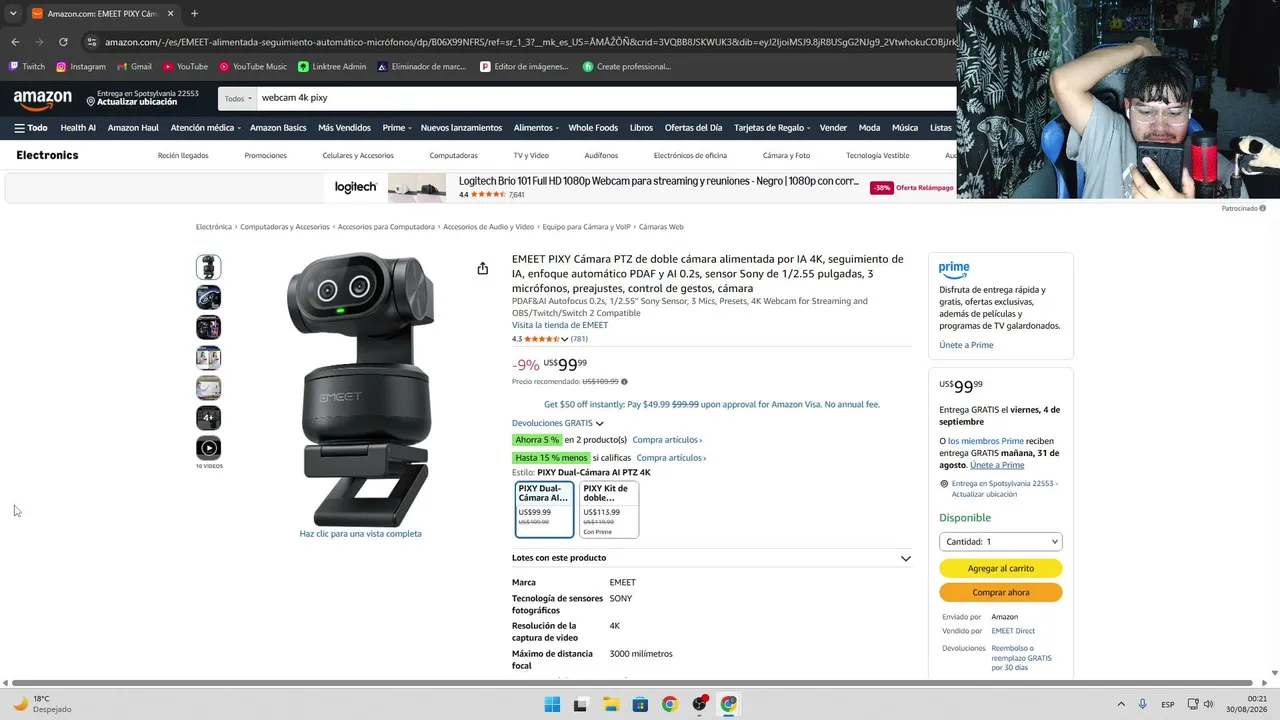Open the 781 reviews link
The width and height of the screenshot is (1280, 720).
(579, 339)
